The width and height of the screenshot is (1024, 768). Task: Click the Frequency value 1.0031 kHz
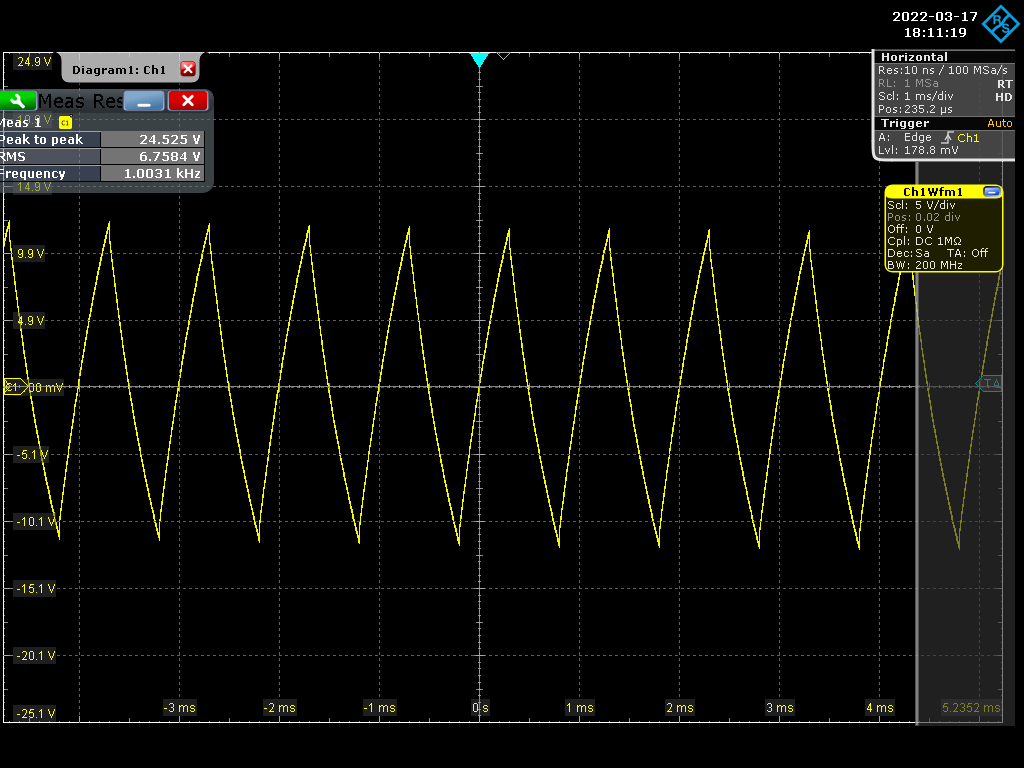tap(152, 174)
